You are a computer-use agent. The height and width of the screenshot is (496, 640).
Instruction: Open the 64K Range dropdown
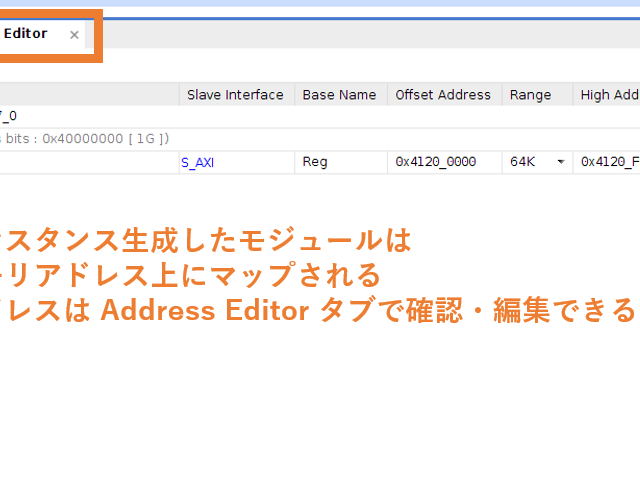pos(560,161)
